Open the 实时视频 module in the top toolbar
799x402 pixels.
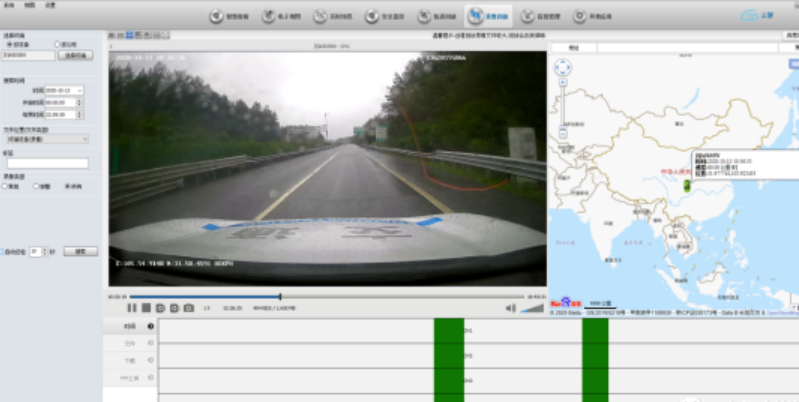pyautogui.click(x=336, y=16)
